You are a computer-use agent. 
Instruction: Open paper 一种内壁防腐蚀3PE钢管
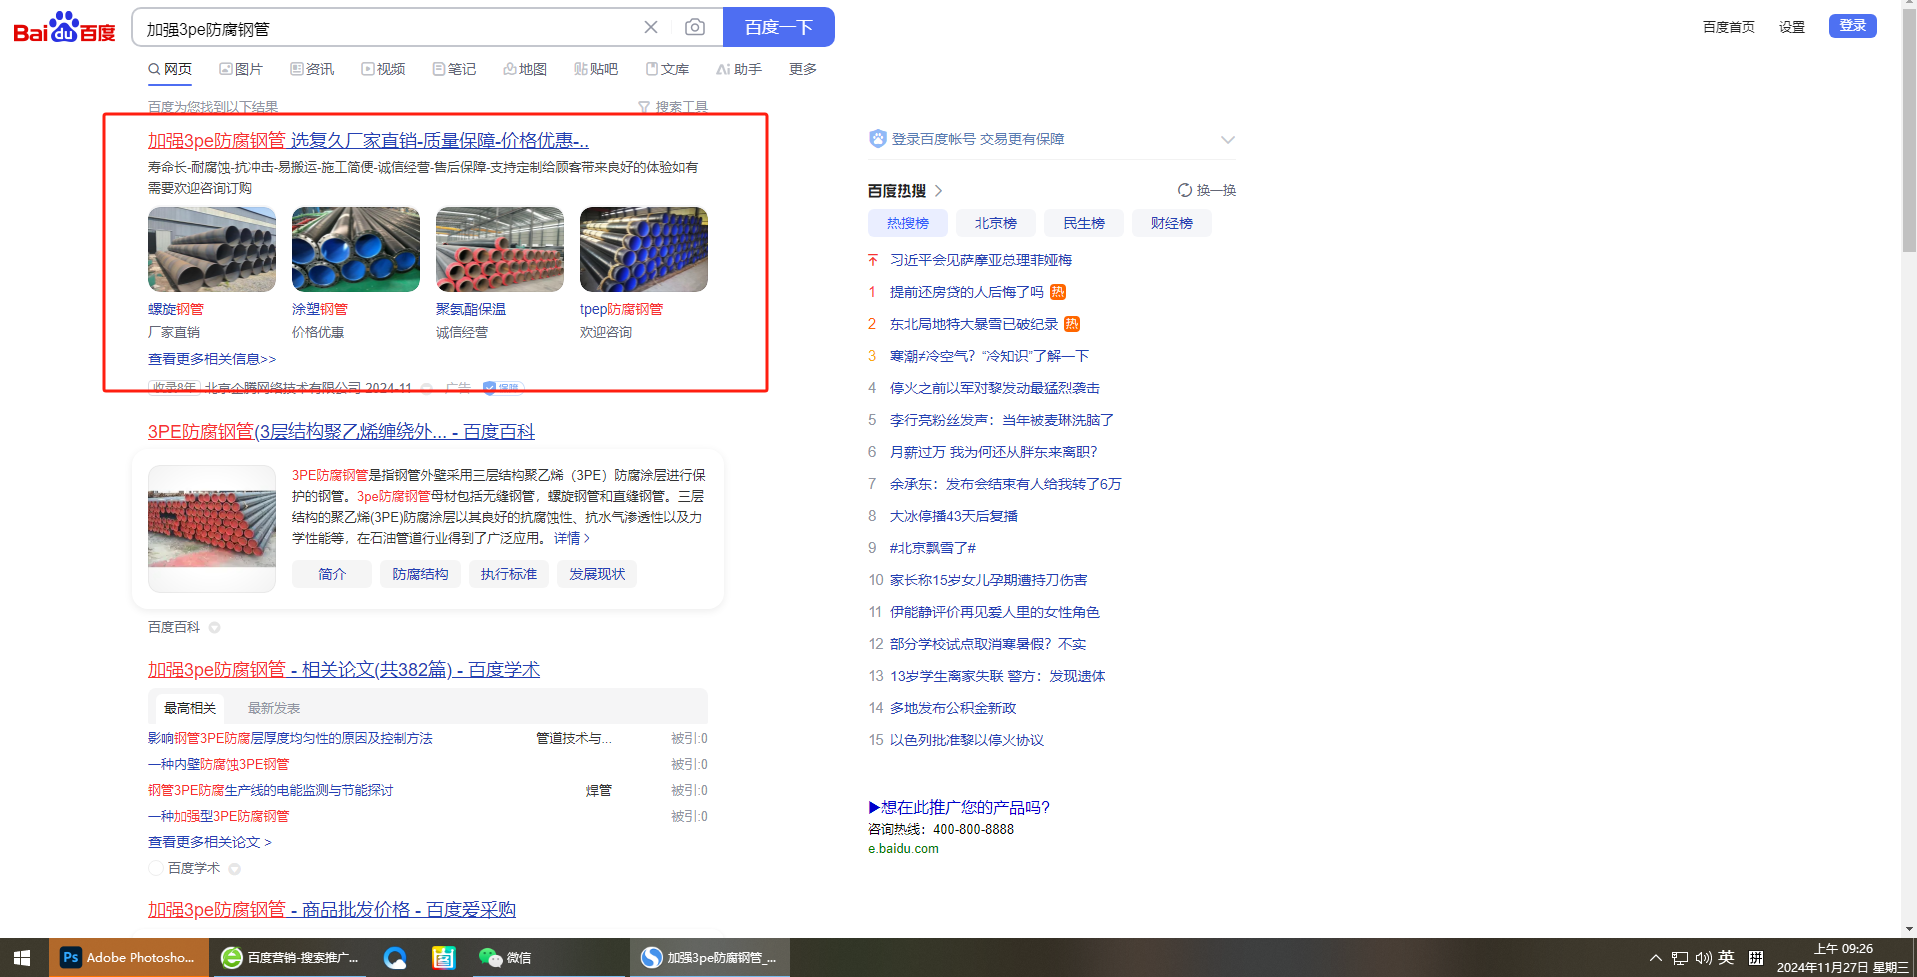(218, 764)
